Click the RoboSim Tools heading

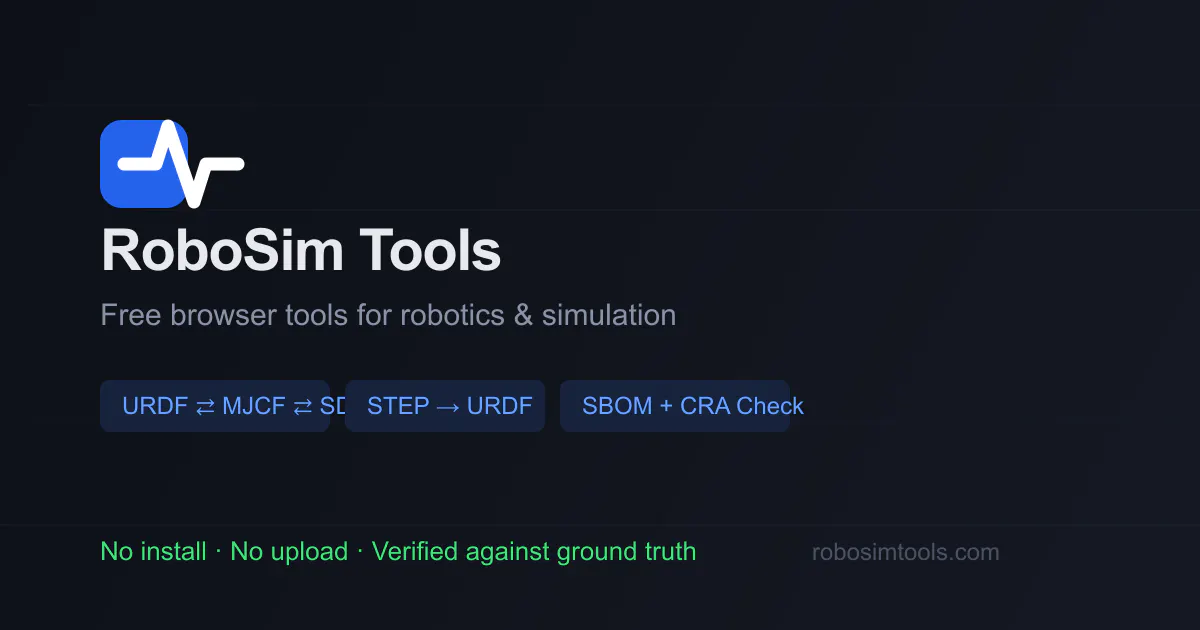click(301, 251)
